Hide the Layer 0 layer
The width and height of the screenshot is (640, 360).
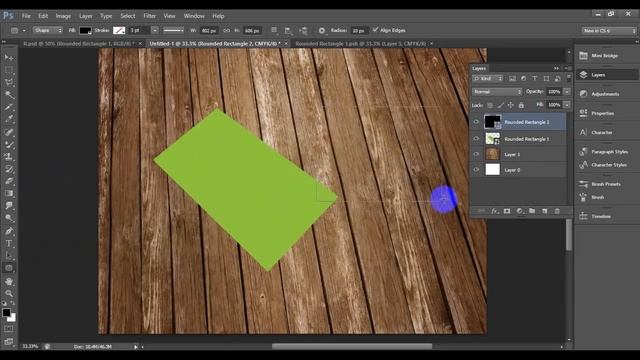(476, 169)
